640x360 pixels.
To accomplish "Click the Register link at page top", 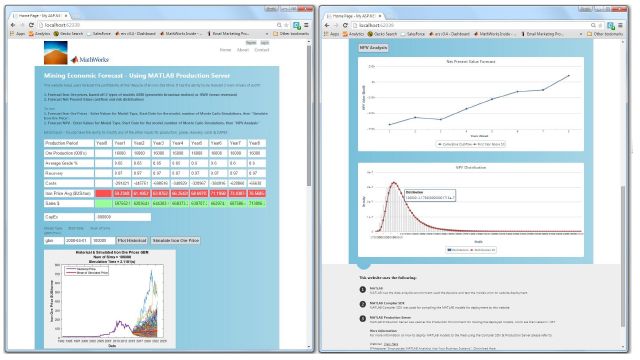I will [x=251, y=43].
